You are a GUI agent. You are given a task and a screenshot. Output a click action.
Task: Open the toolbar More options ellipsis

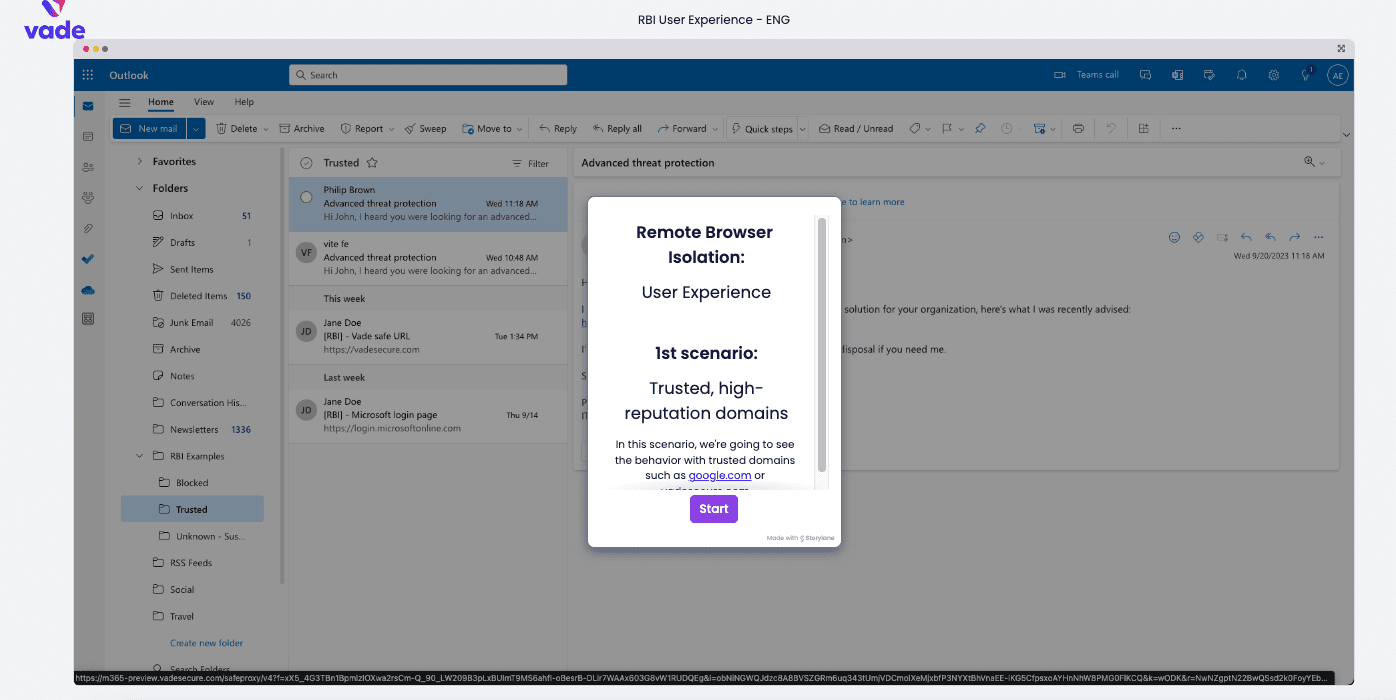point(1176,128)
